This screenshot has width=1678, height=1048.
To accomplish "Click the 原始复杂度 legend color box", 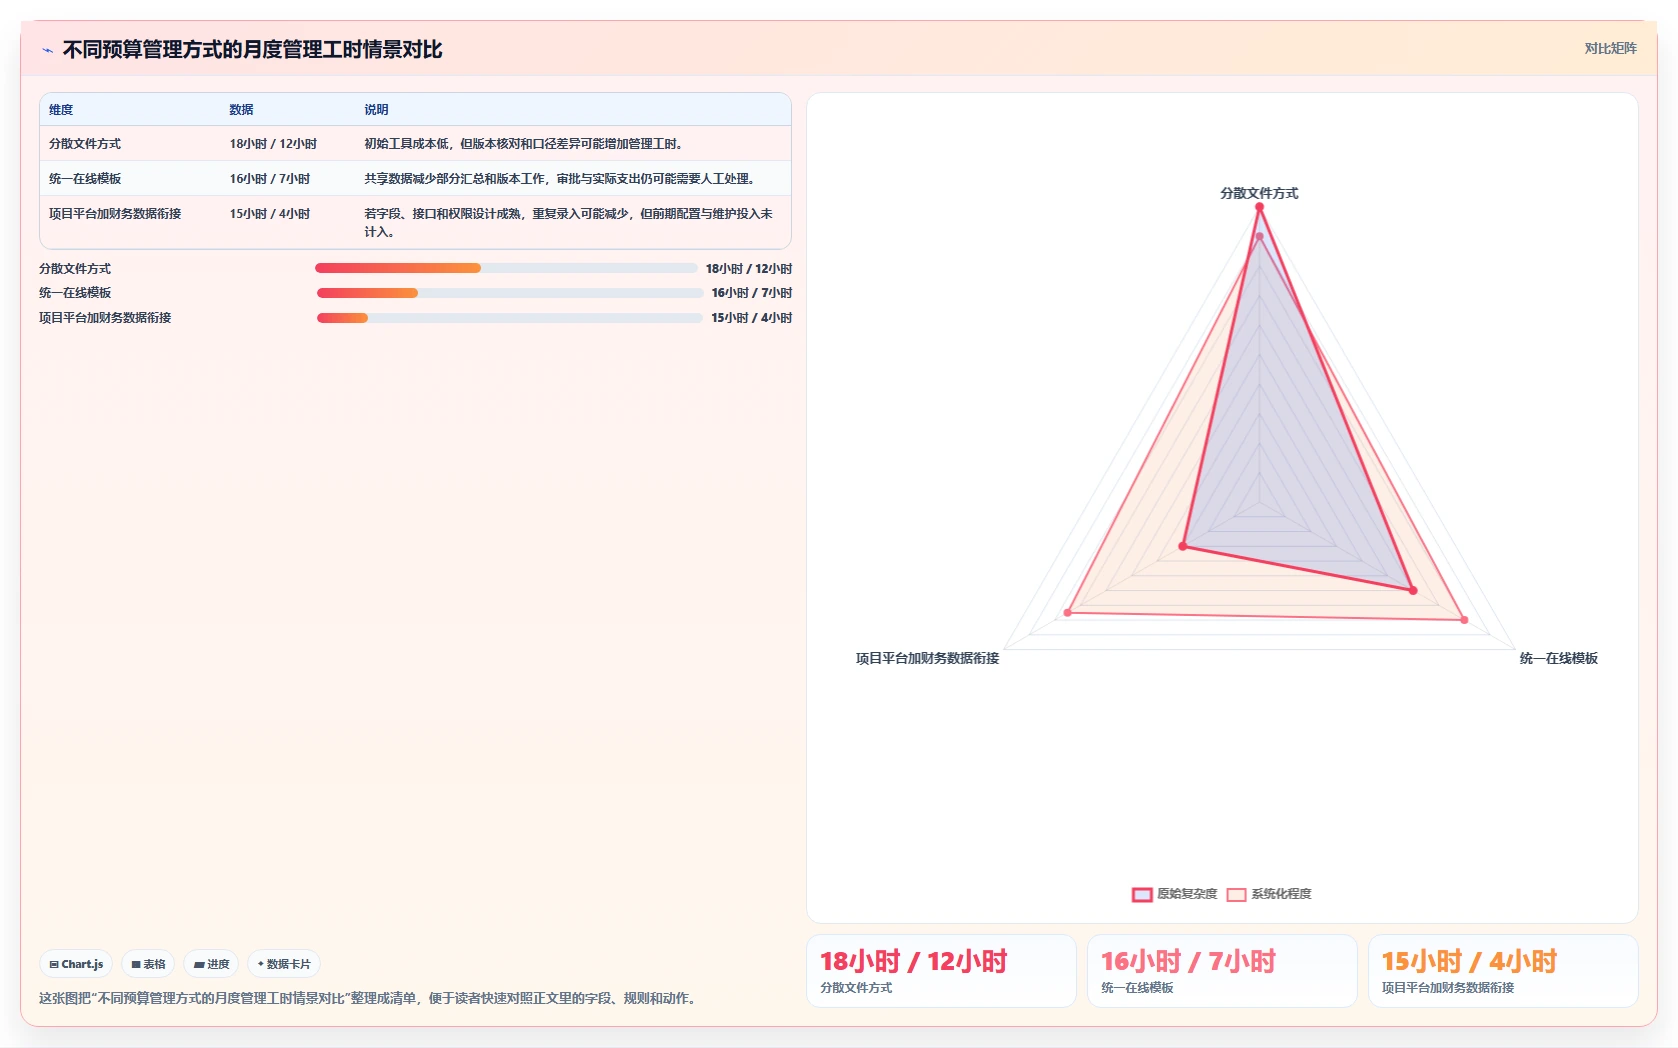I will click(x=1142, y=895).
